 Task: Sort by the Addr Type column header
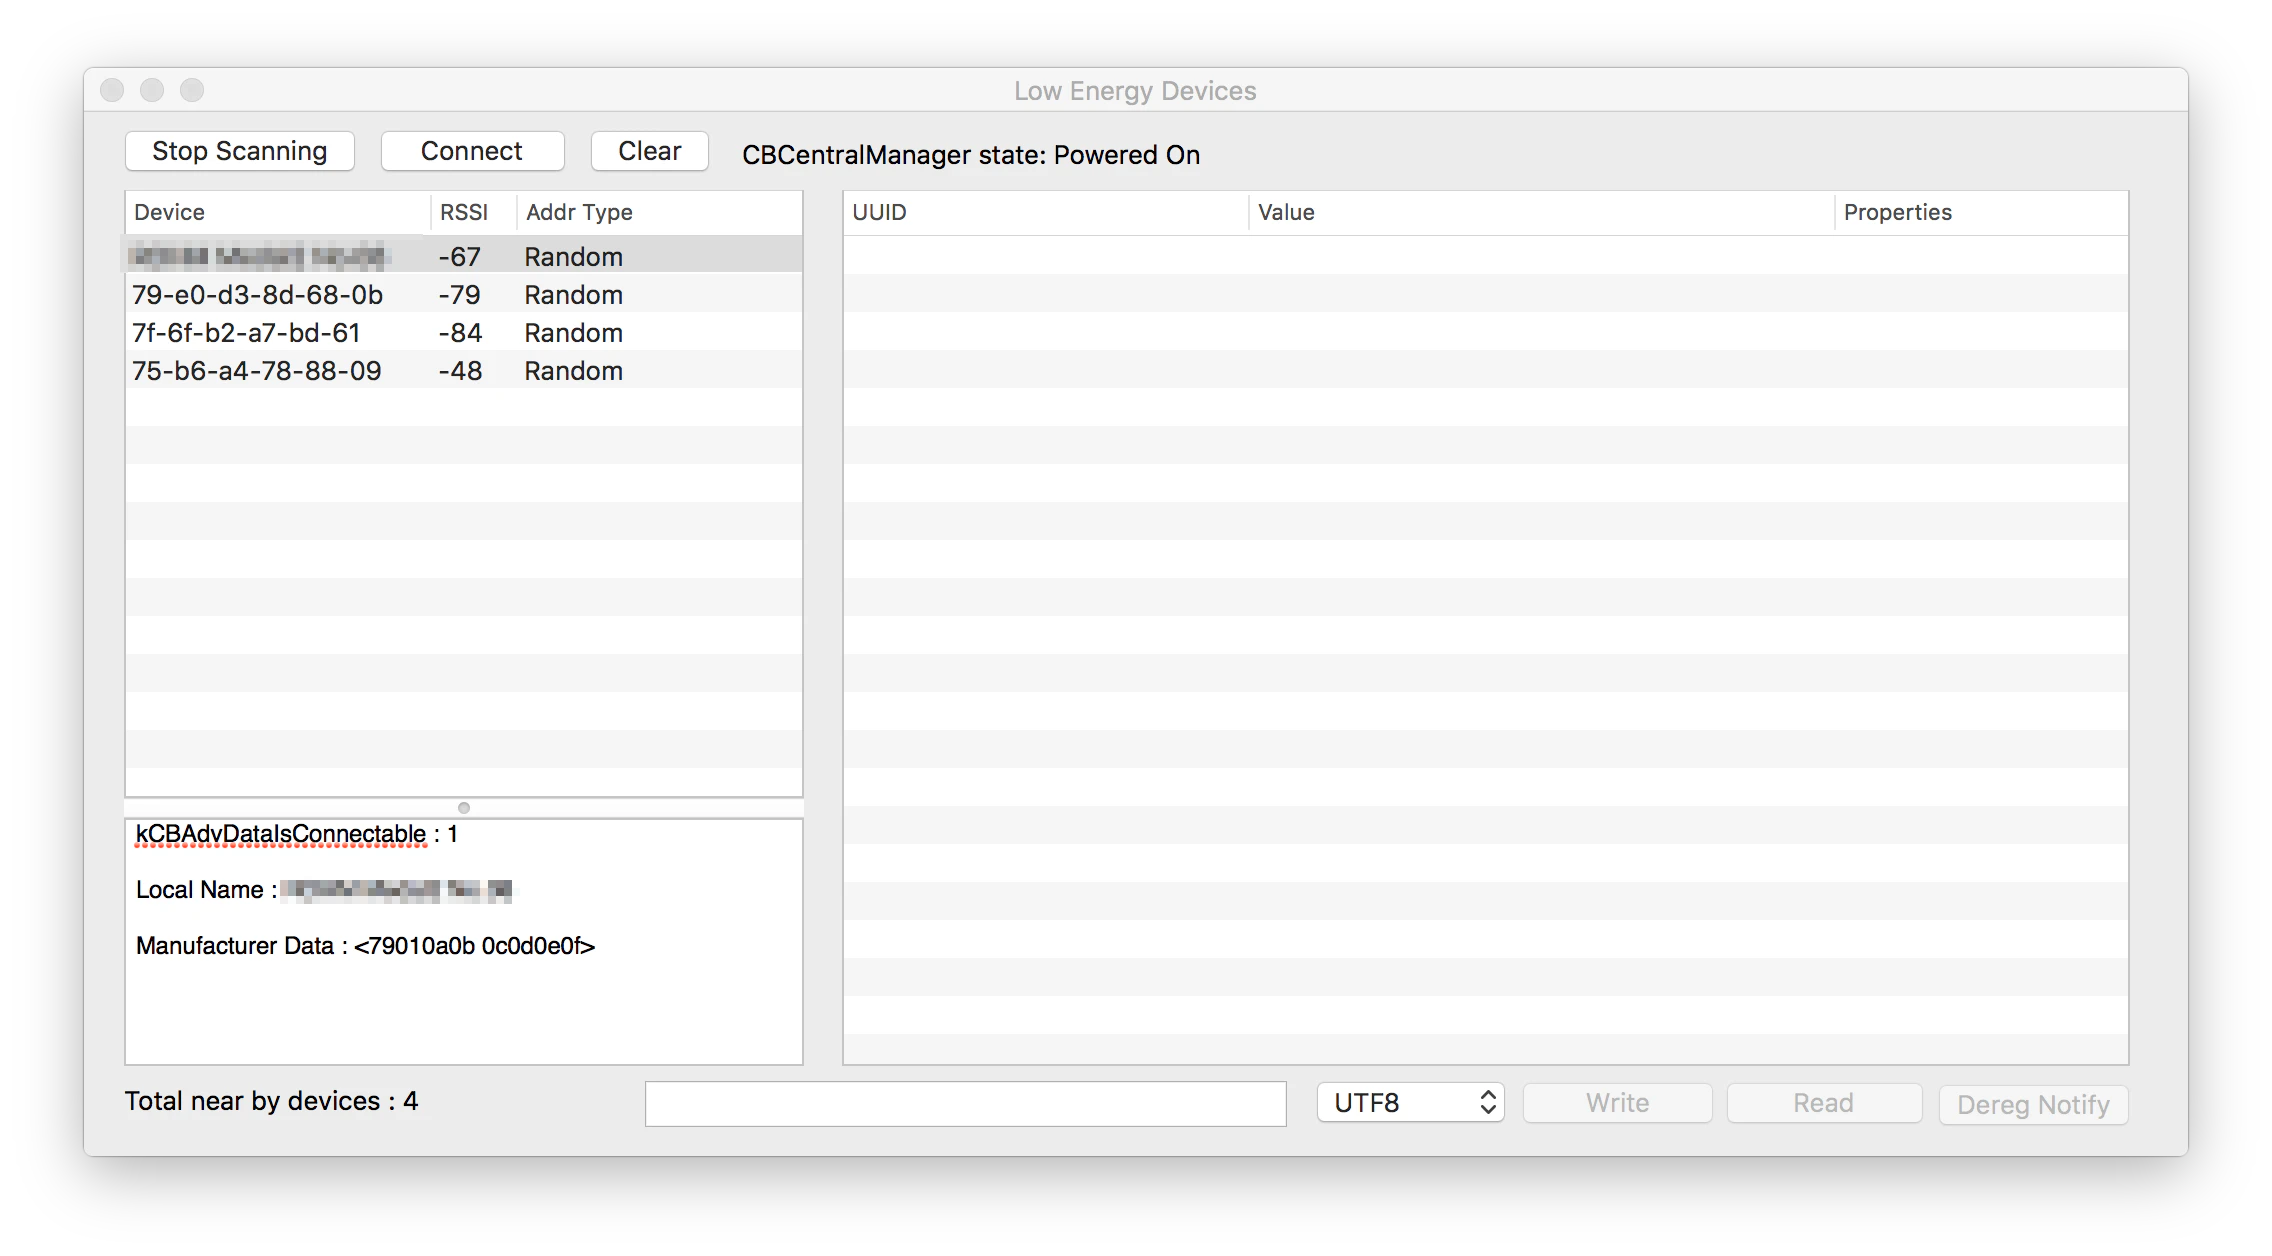[x=660, y=212]
